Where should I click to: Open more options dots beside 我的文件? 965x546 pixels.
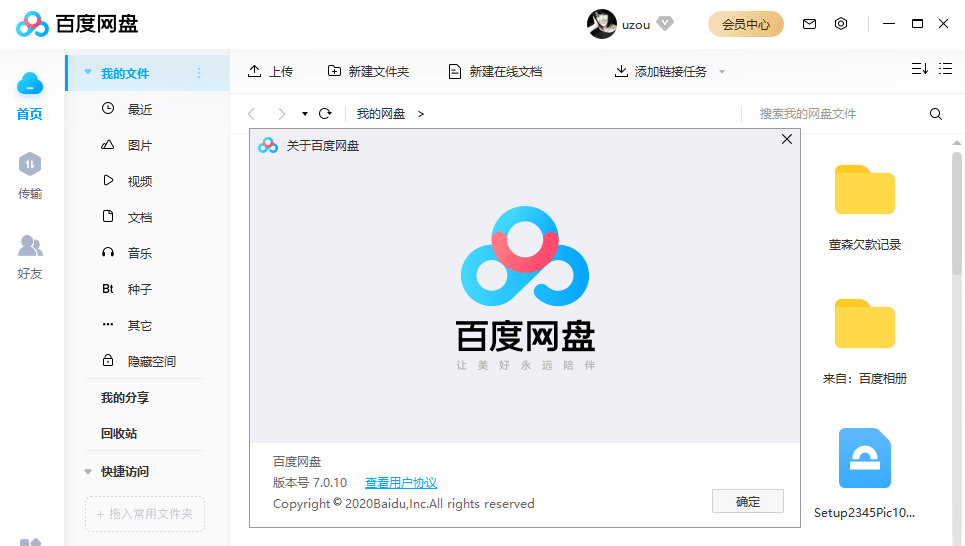[199, 73]
